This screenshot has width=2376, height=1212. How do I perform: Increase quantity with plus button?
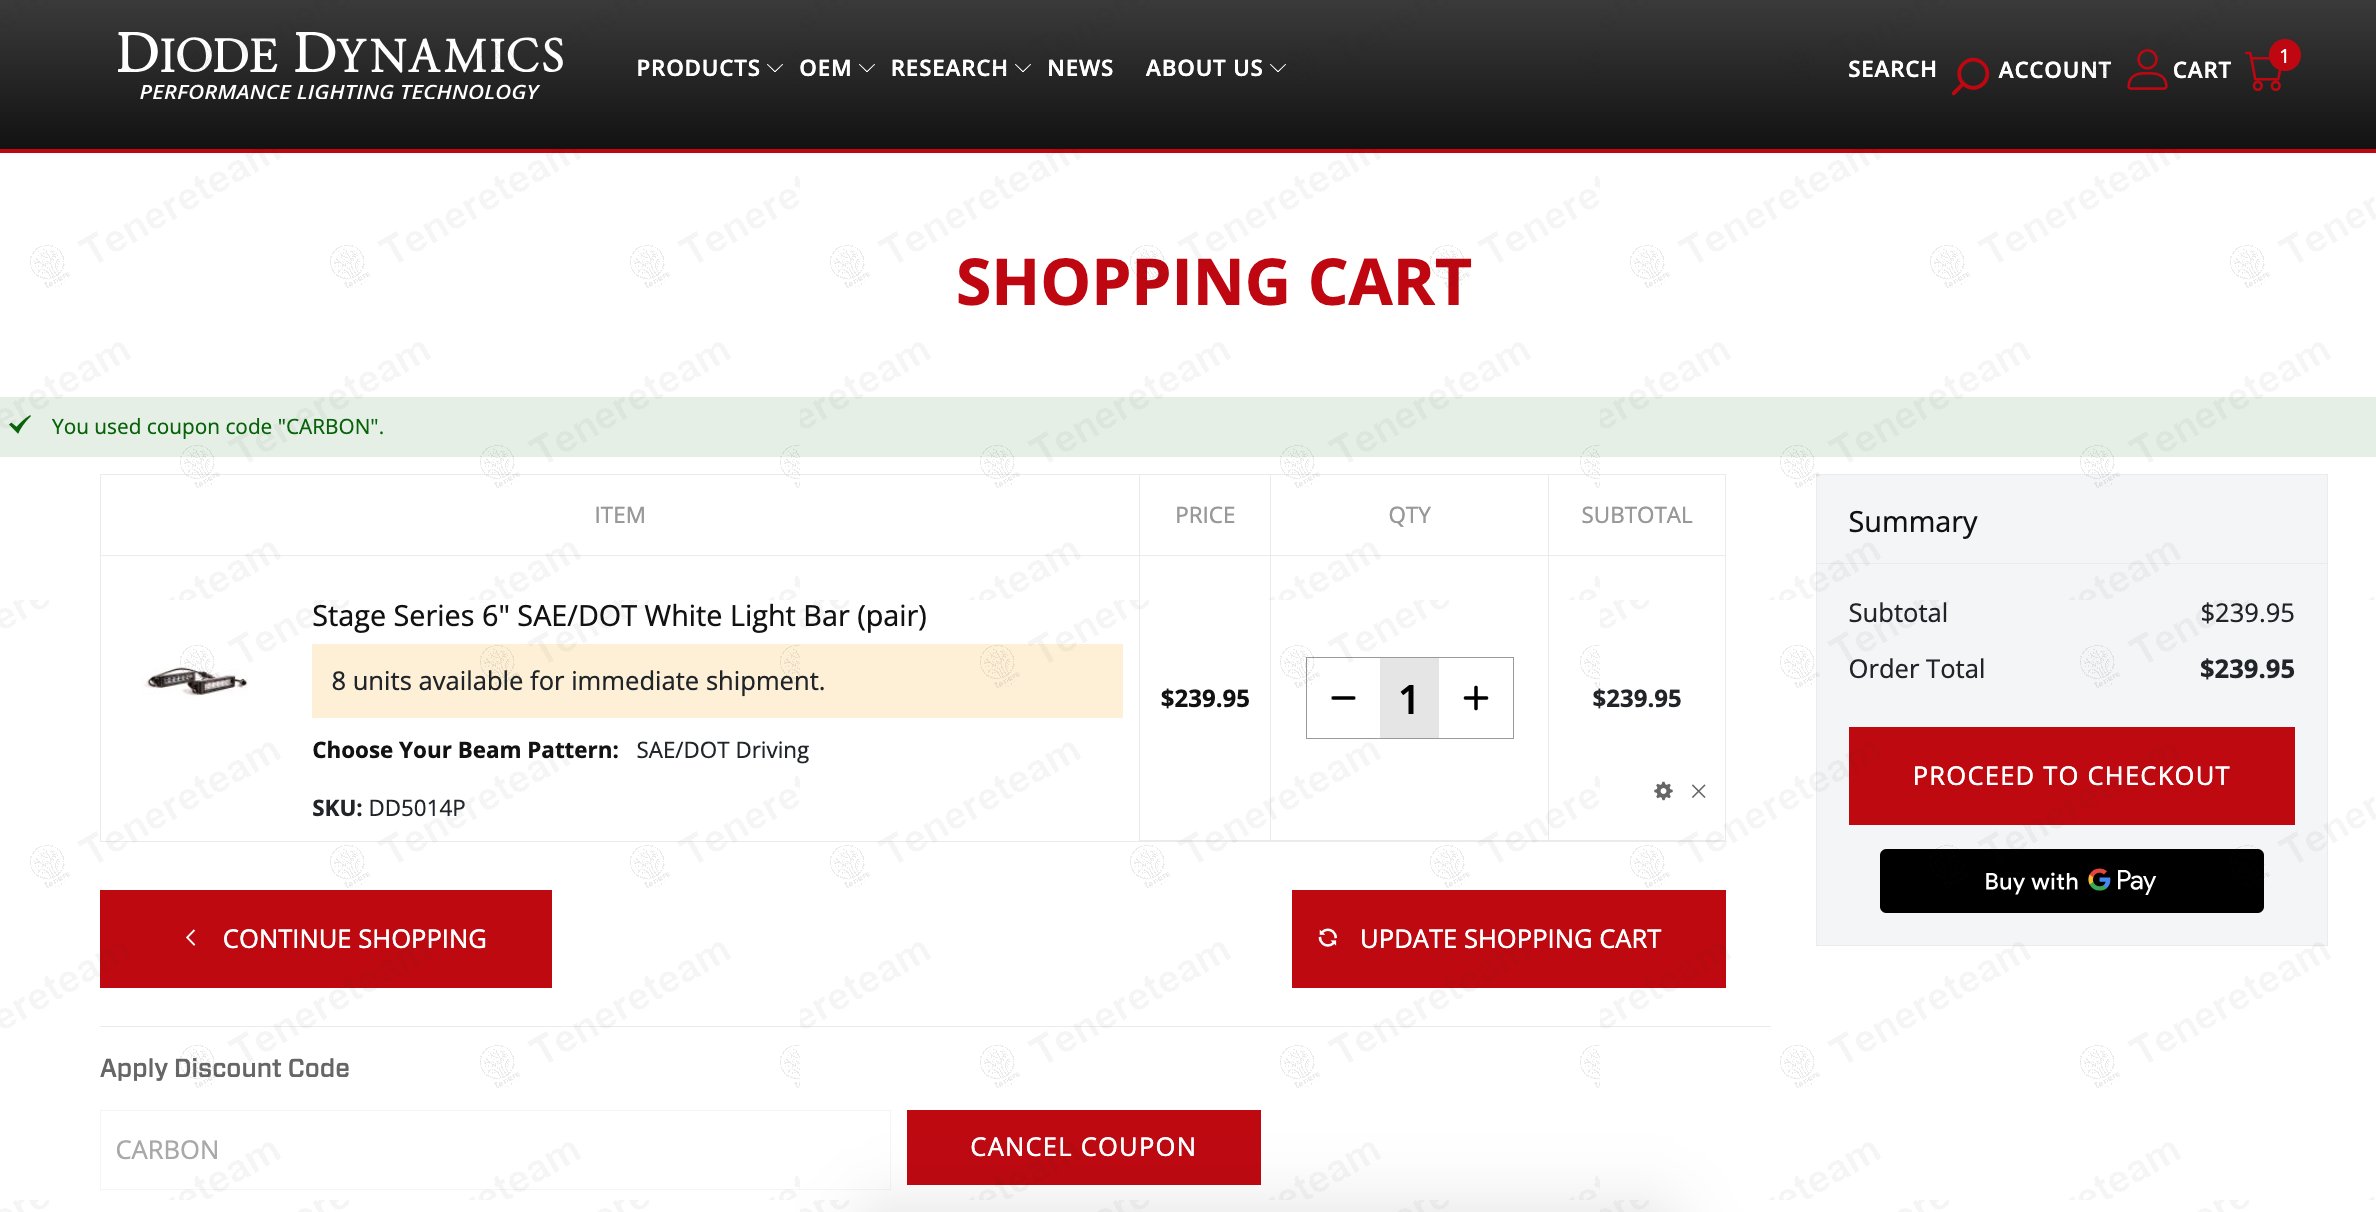tap(1476, 698)
